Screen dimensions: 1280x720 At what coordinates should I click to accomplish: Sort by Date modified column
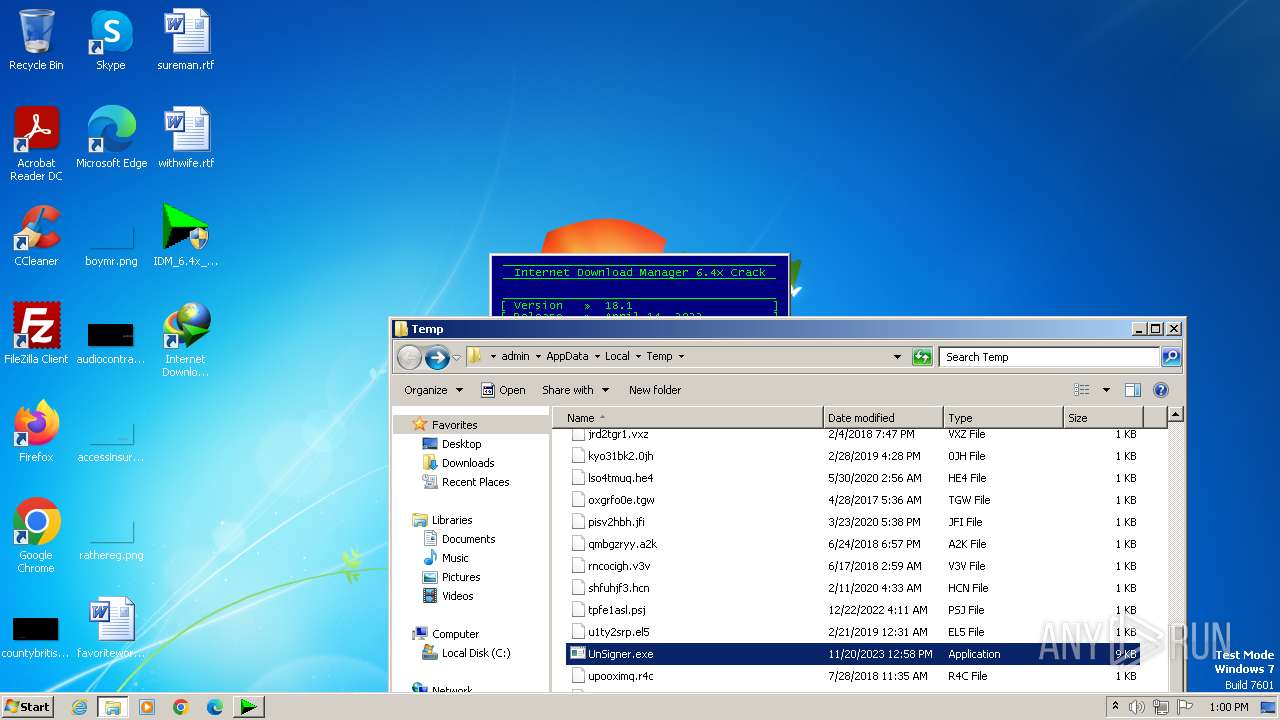883,418
